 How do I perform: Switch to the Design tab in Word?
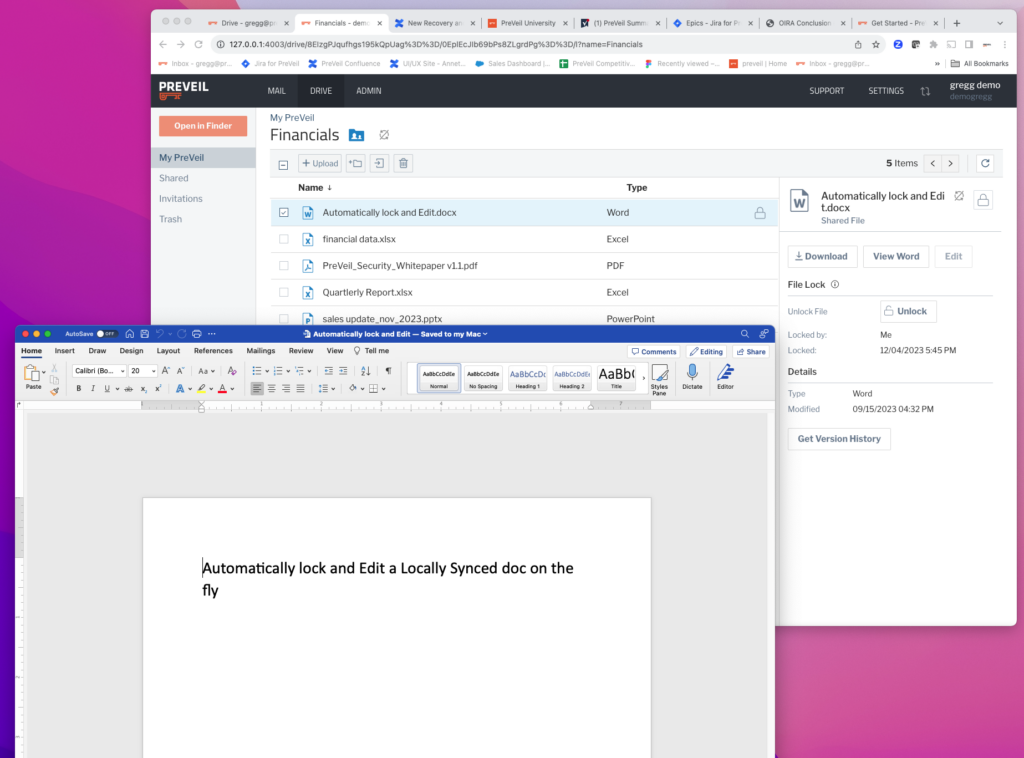pyautogui.click(x=131, y=351)
